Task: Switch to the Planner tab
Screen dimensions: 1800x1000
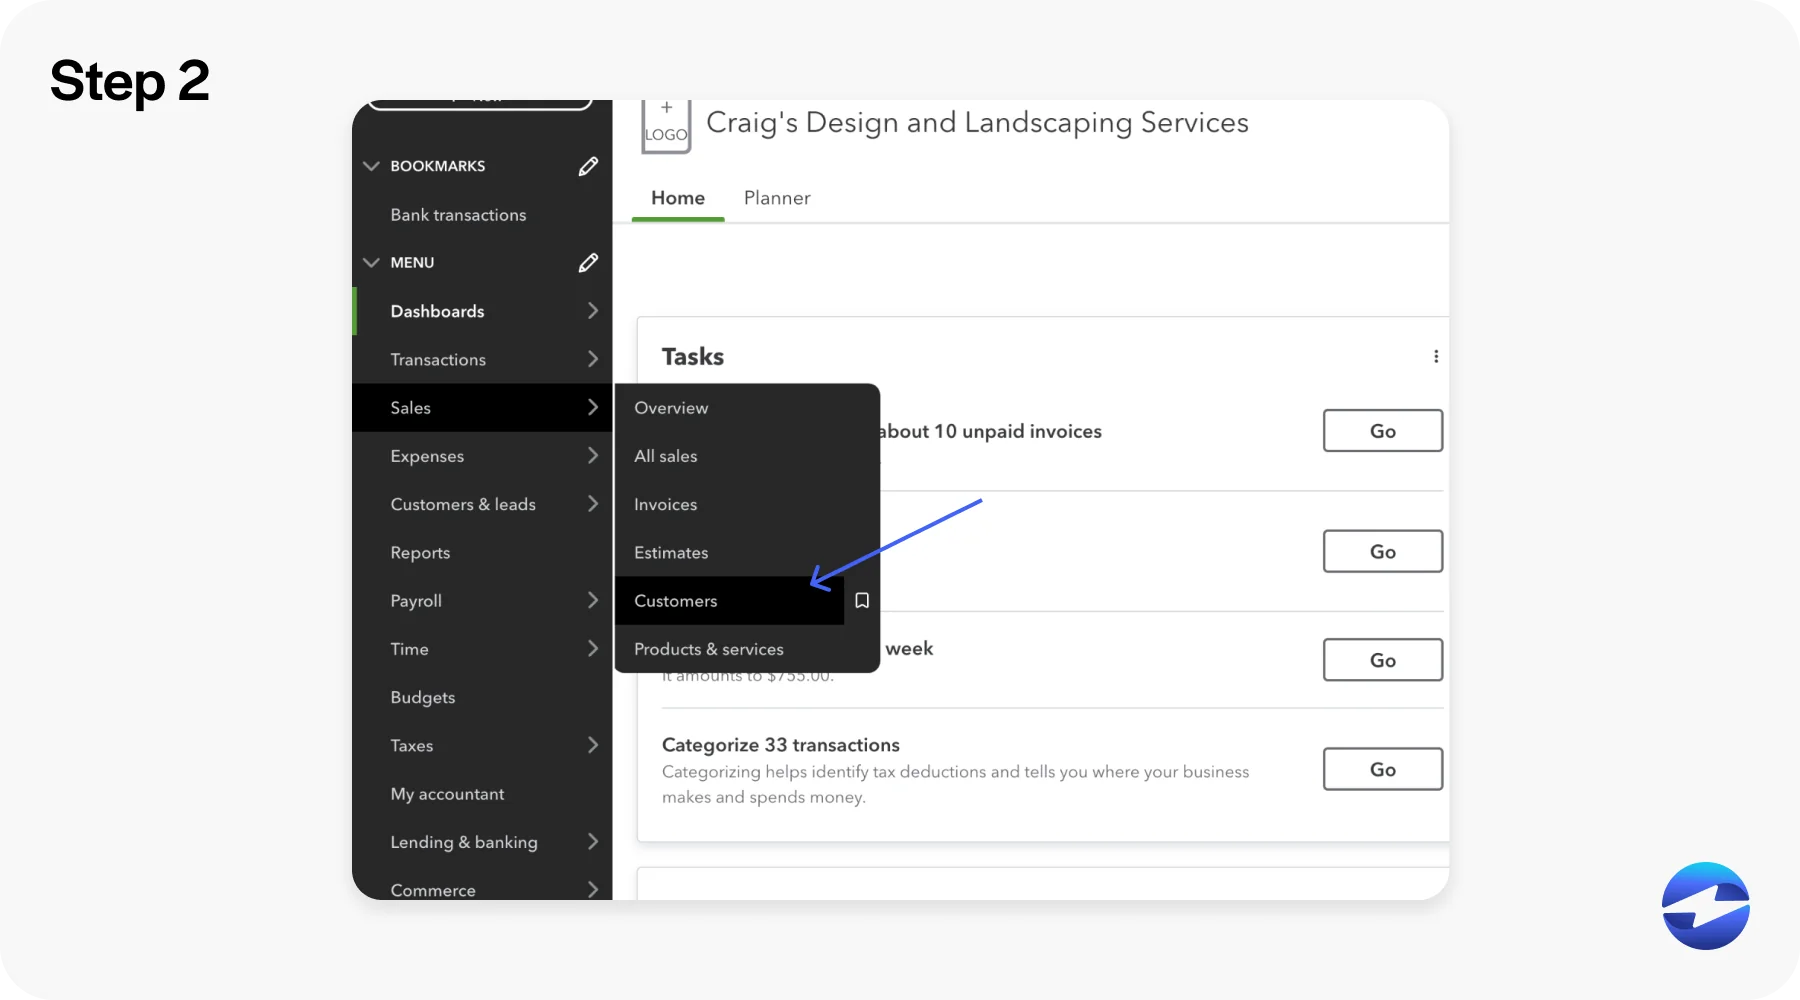Action: [777, 198]
